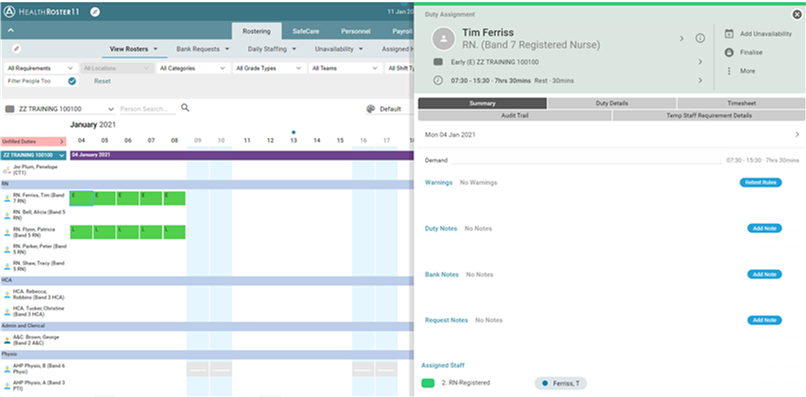Switch to the Audit Trail tab
Screen dimensions: 806x397
pyautogui.click(x=515, y=116)
